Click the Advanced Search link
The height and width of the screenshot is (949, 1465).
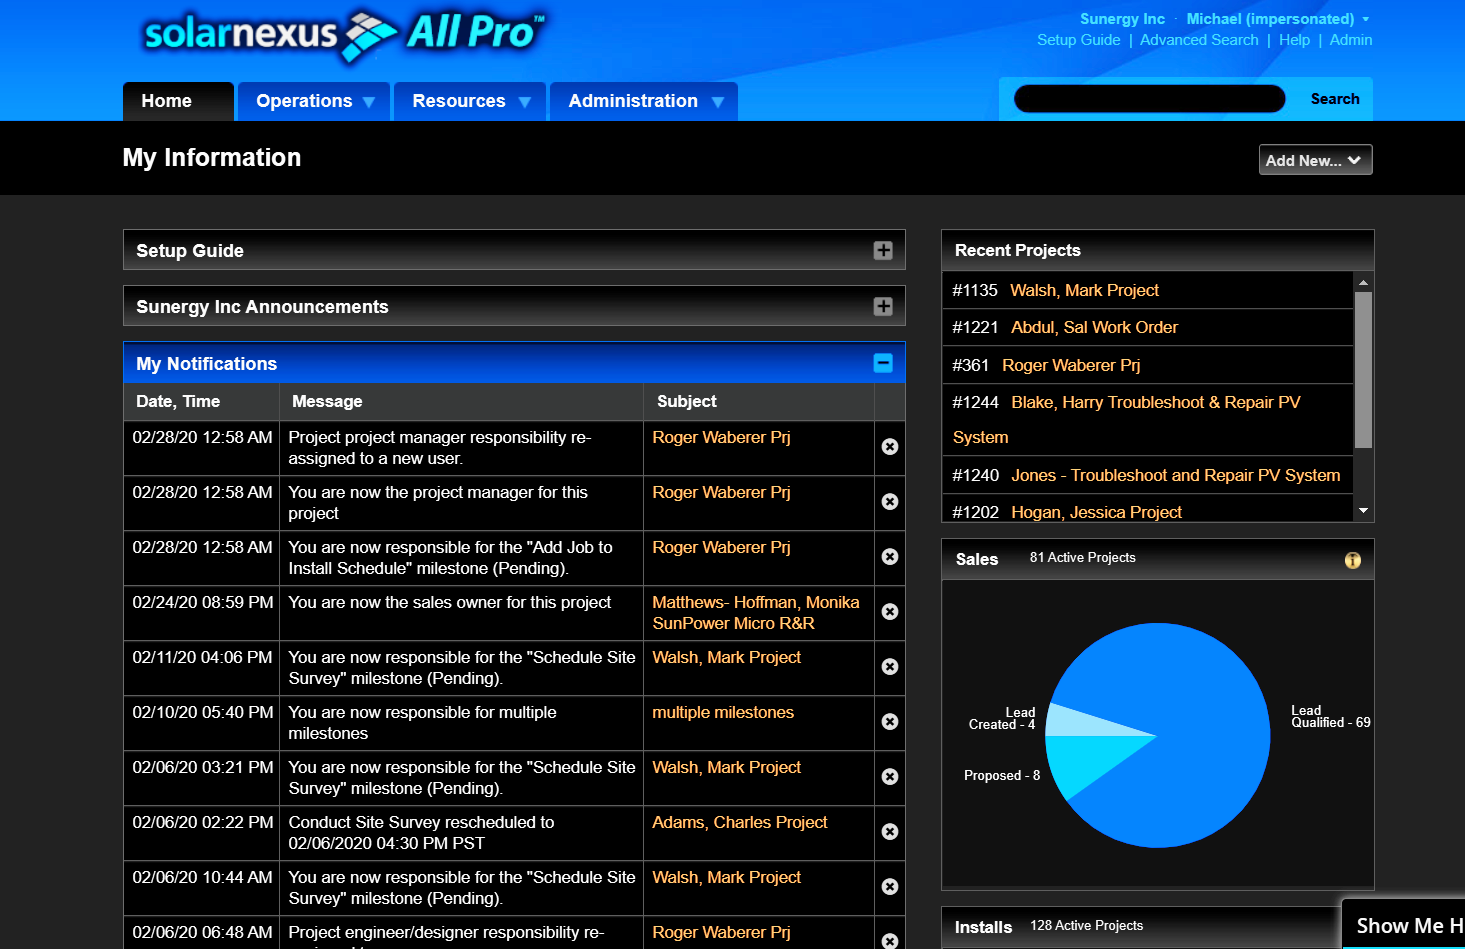click(x=1198, y=40)
